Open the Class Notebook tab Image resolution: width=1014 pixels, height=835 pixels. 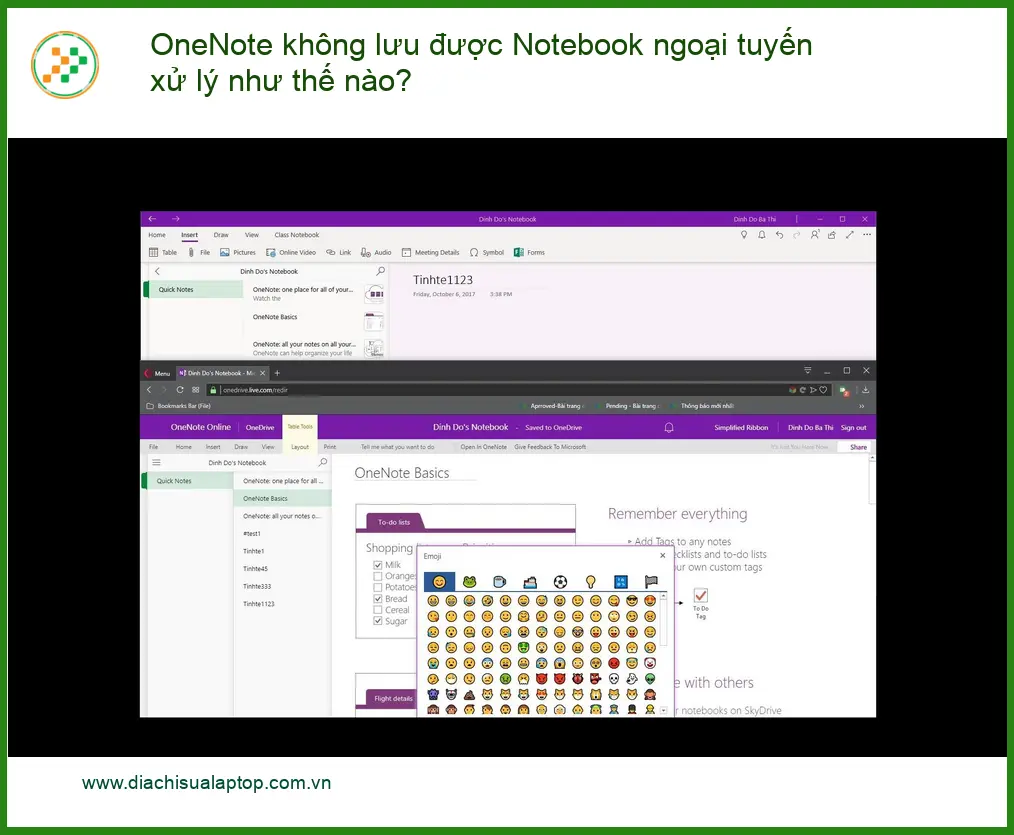point(297,235)
